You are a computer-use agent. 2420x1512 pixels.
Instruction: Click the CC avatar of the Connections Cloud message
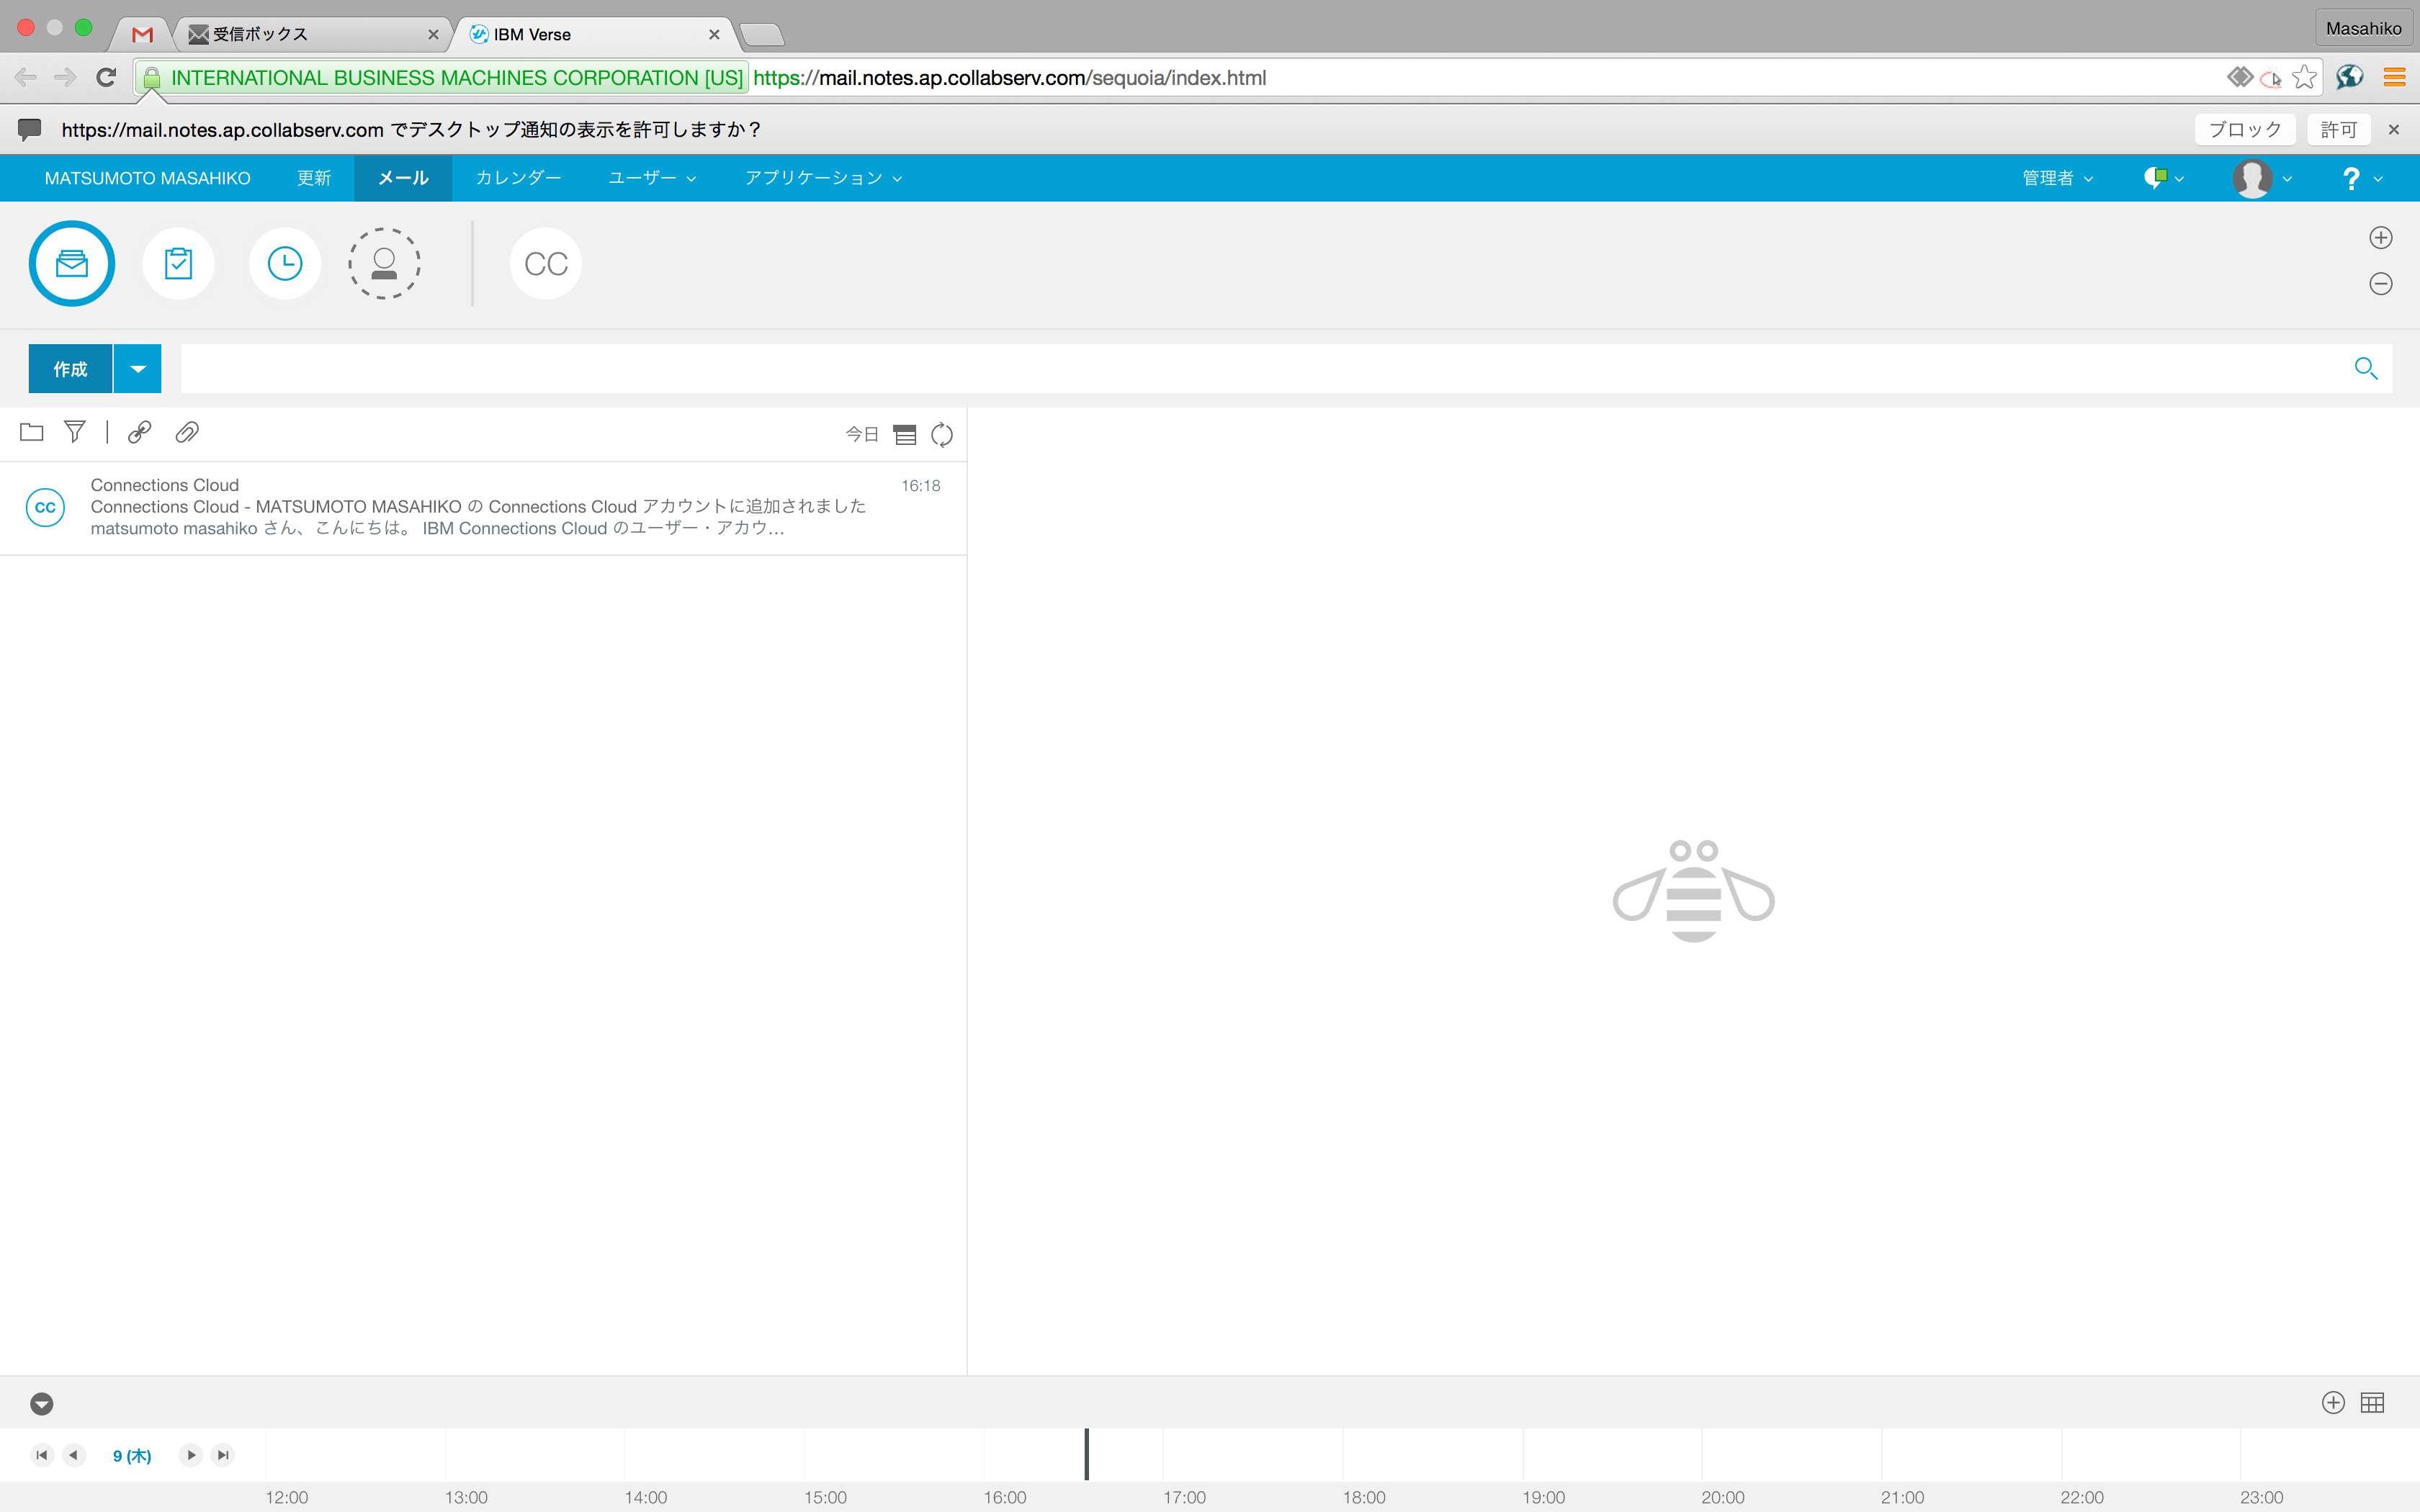(x=45, y=507)
